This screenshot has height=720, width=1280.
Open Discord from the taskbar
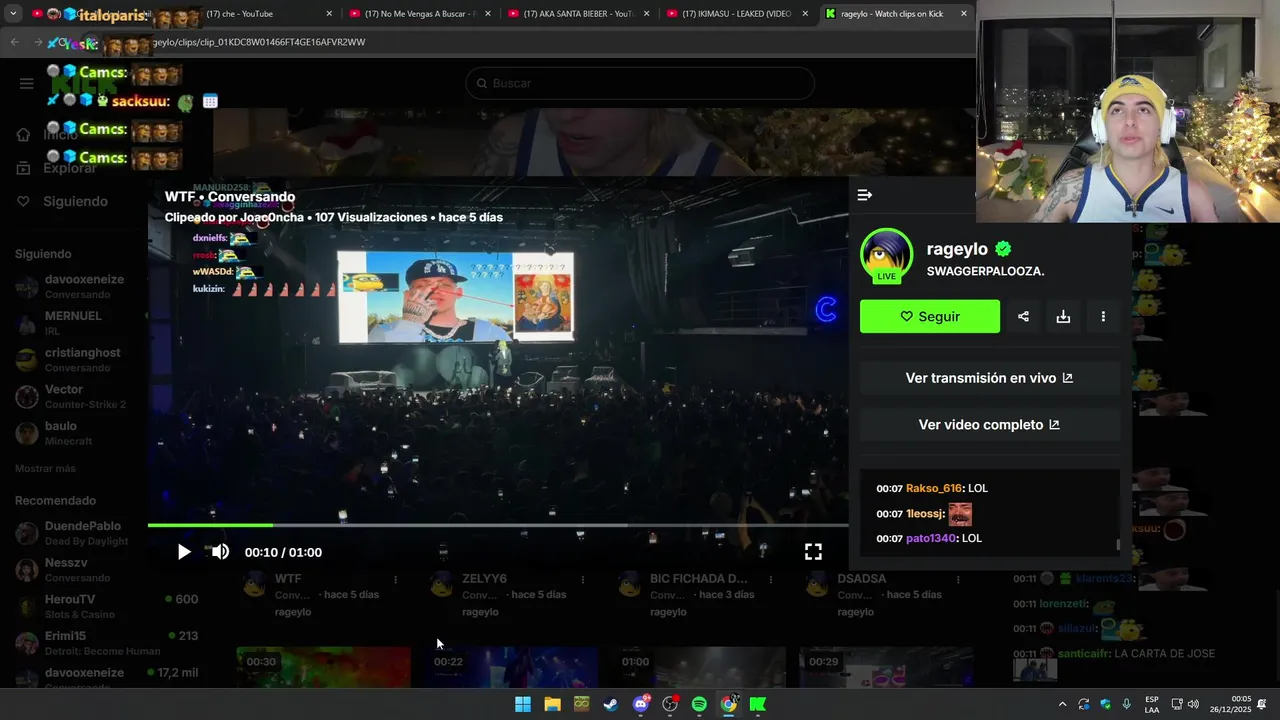[x=641, y=704]
